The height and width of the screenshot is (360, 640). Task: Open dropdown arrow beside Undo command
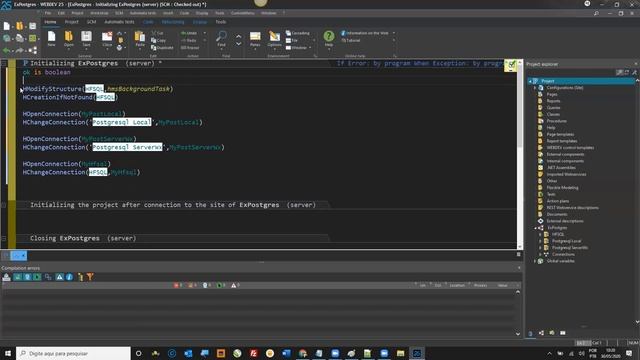205,33
